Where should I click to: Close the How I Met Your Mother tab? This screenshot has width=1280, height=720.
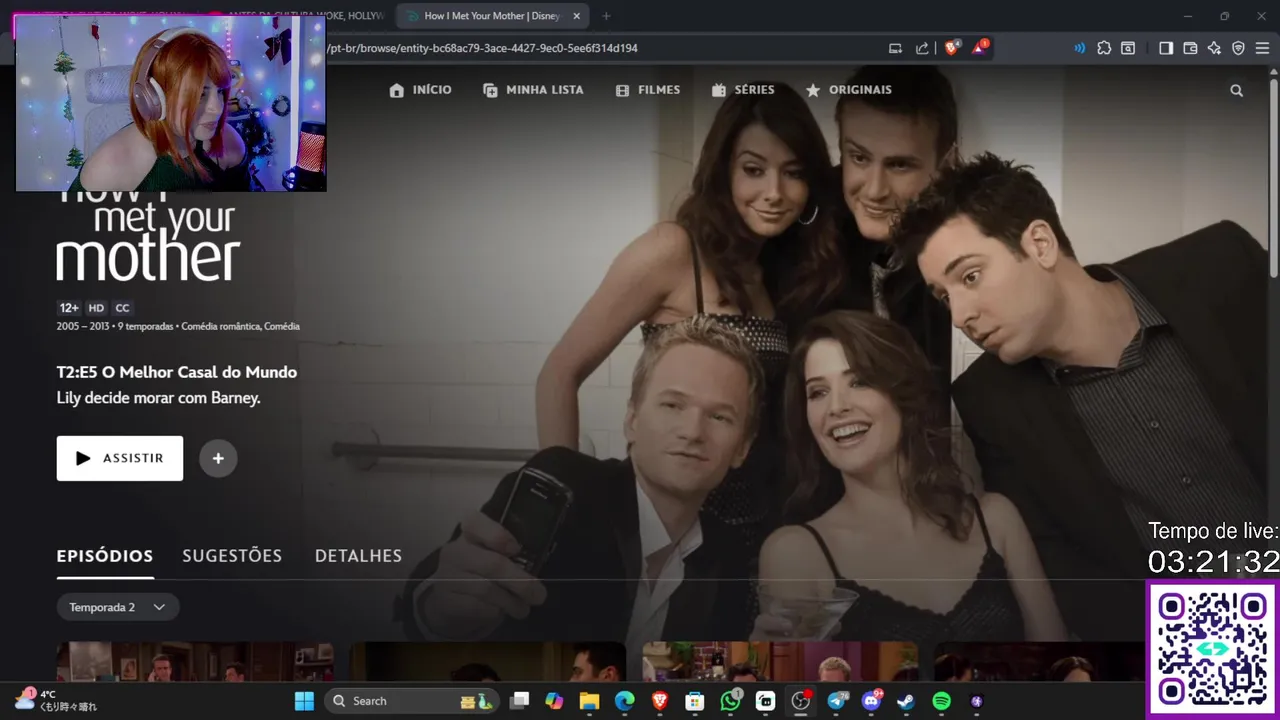click(576, 16)
